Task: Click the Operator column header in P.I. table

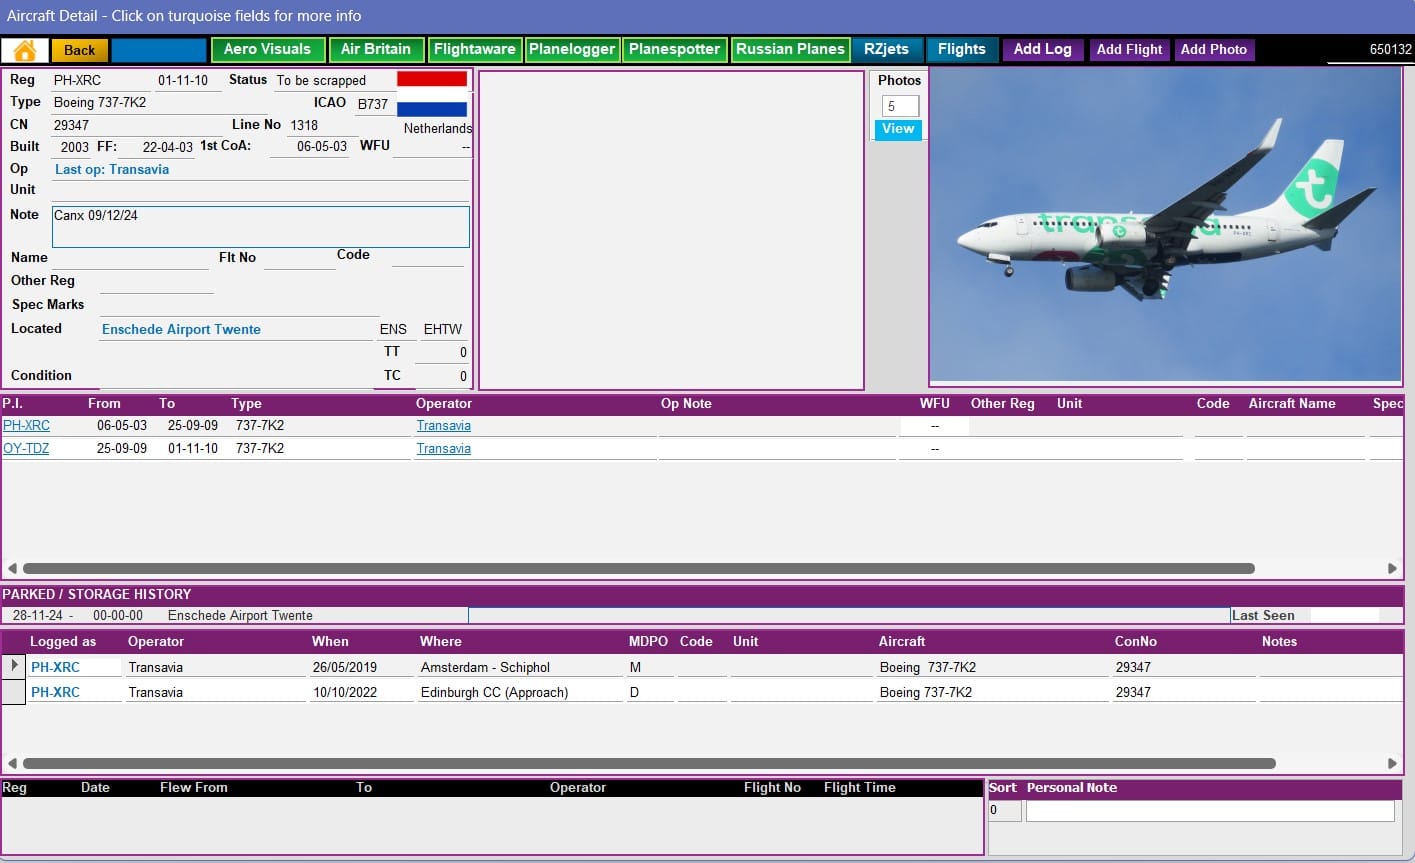Action: pos(443,403)
